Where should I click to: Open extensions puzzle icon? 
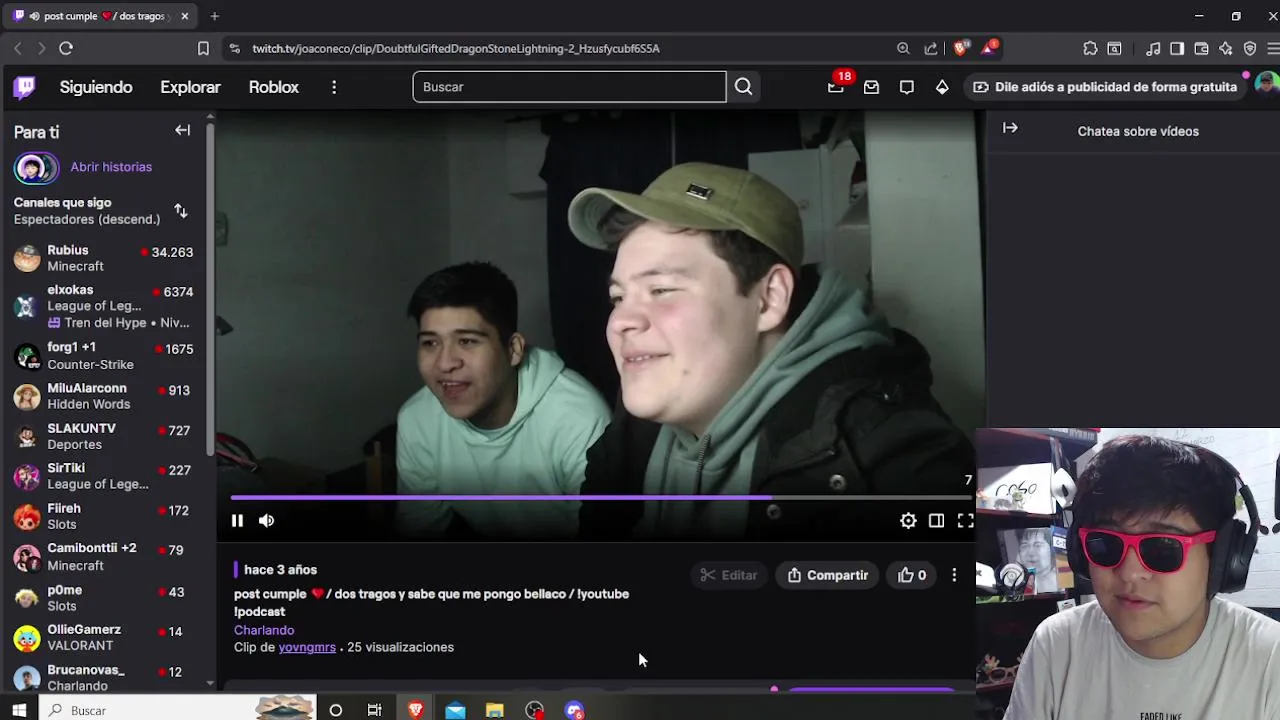click(1090, 48)
